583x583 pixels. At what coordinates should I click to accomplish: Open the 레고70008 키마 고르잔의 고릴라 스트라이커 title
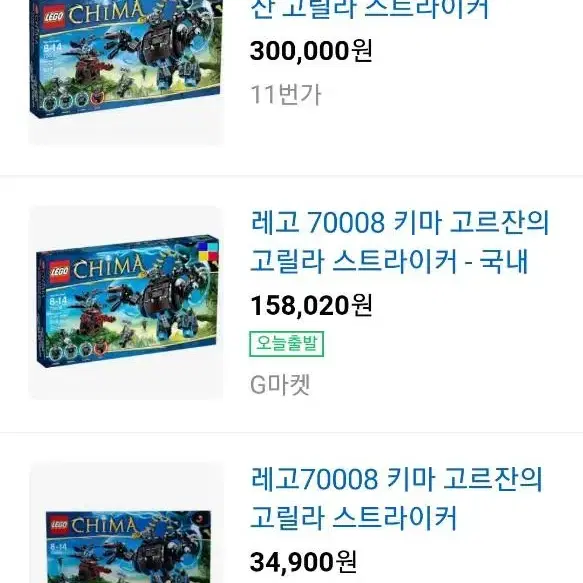click(396, 498)
